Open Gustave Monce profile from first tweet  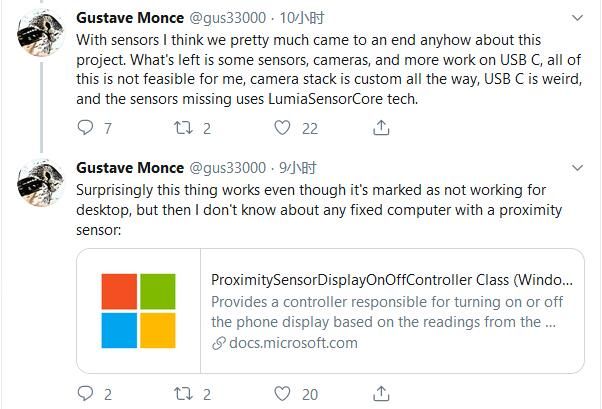coord(130,19)
